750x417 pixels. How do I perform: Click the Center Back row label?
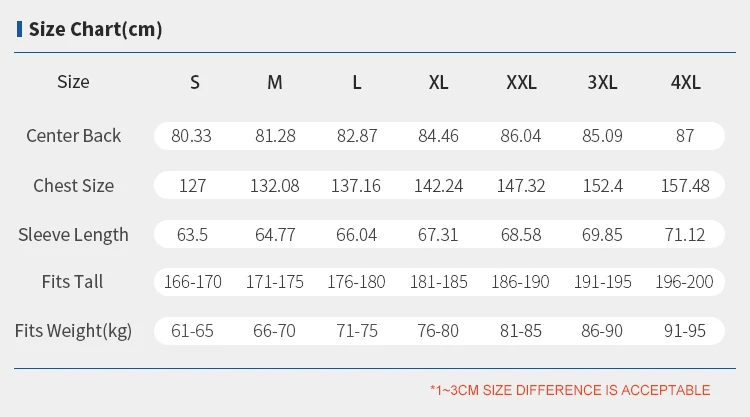coord(73,136)
